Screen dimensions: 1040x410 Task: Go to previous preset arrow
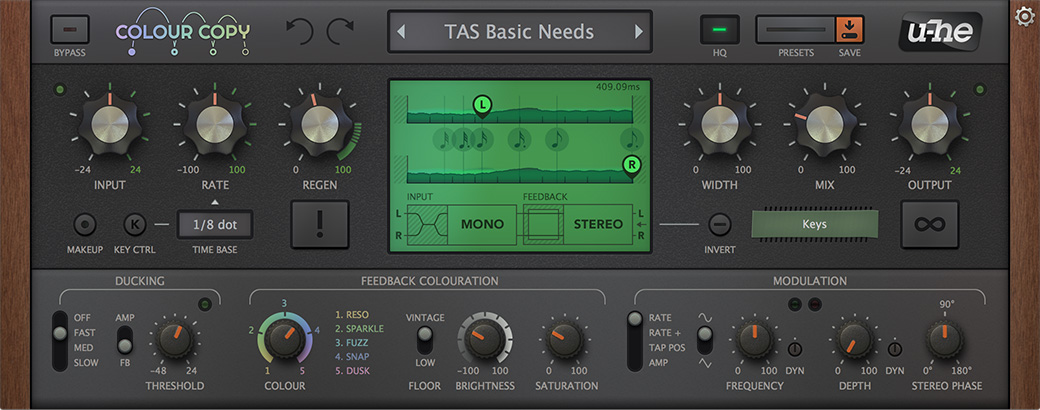[401, 31]
